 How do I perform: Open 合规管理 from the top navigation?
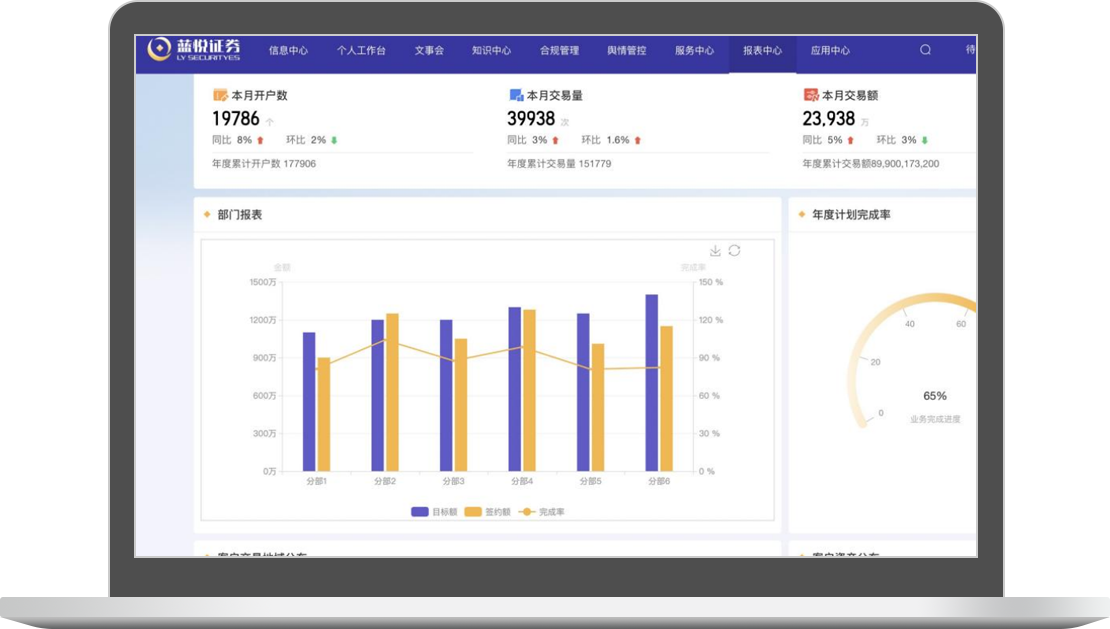coord(559,51)
